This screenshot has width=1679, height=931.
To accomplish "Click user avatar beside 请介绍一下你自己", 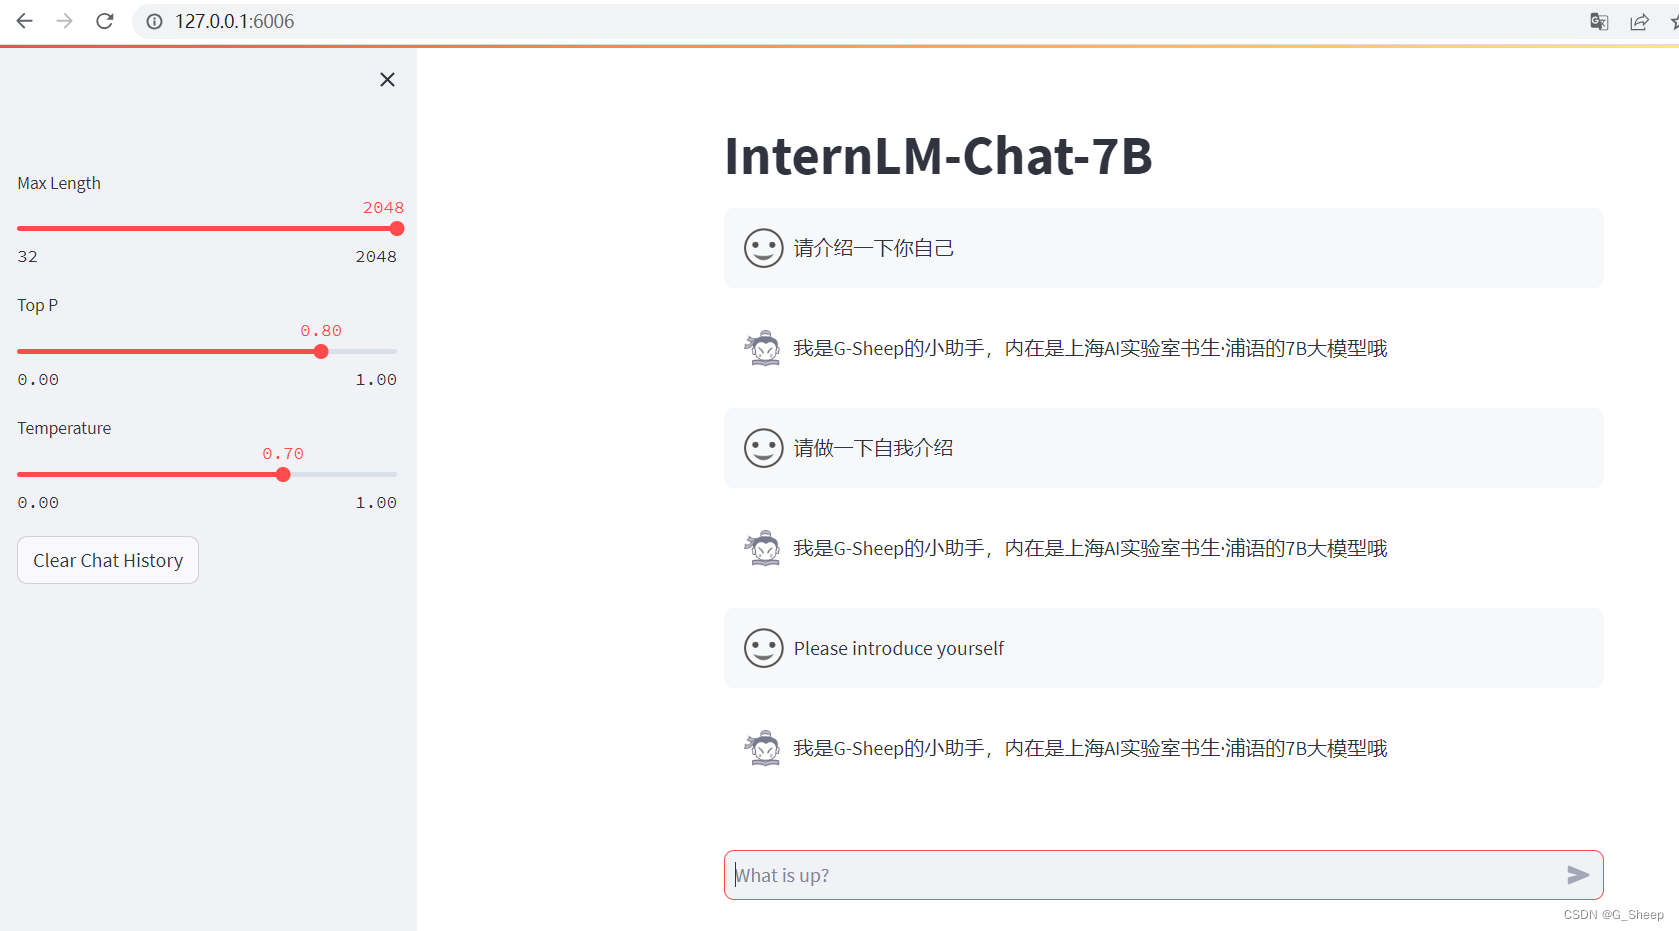I will (x=763, y=248).
